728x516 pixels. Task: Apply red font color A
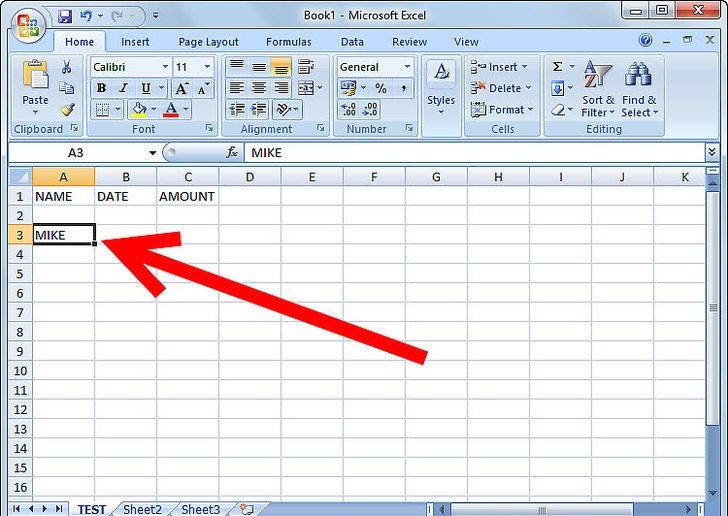pos(171,110)
